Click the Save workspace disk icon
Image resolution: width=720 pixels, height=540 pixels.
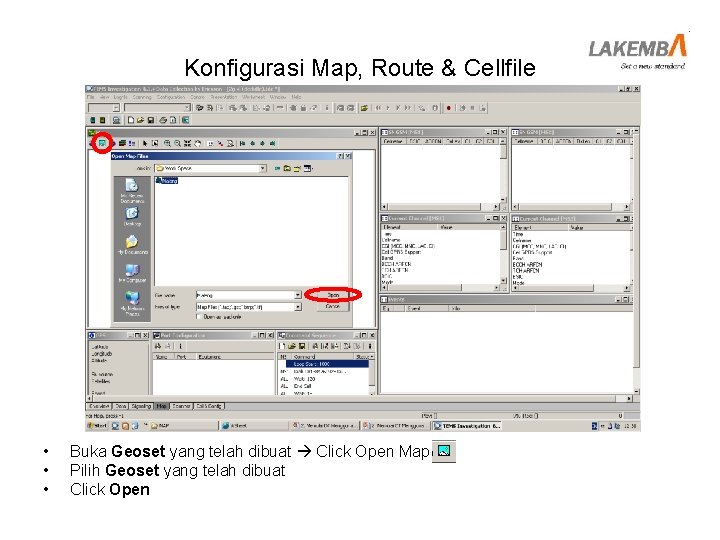151,120
